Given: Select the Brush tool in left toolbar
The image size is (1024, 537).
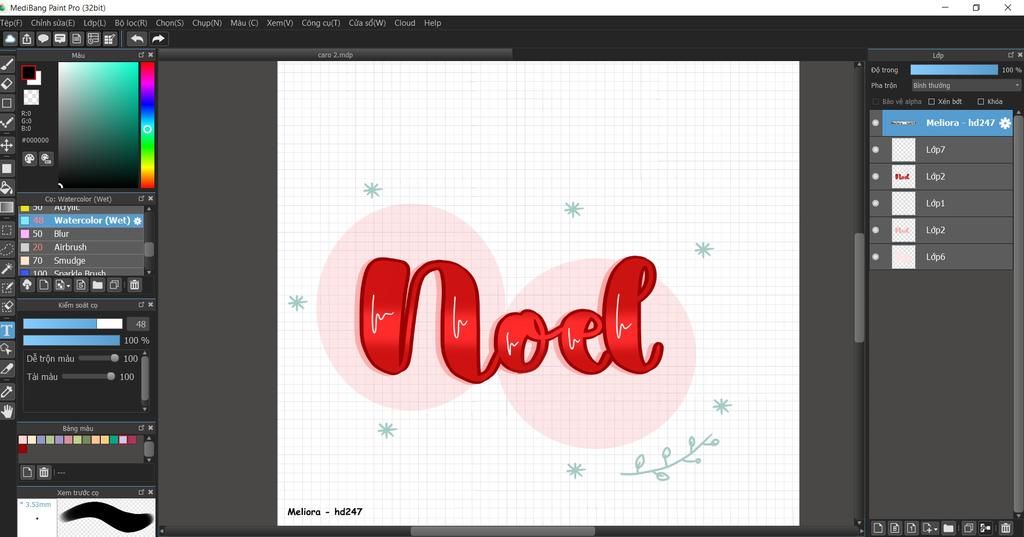Looking at the screenshot, I should 7,64.
